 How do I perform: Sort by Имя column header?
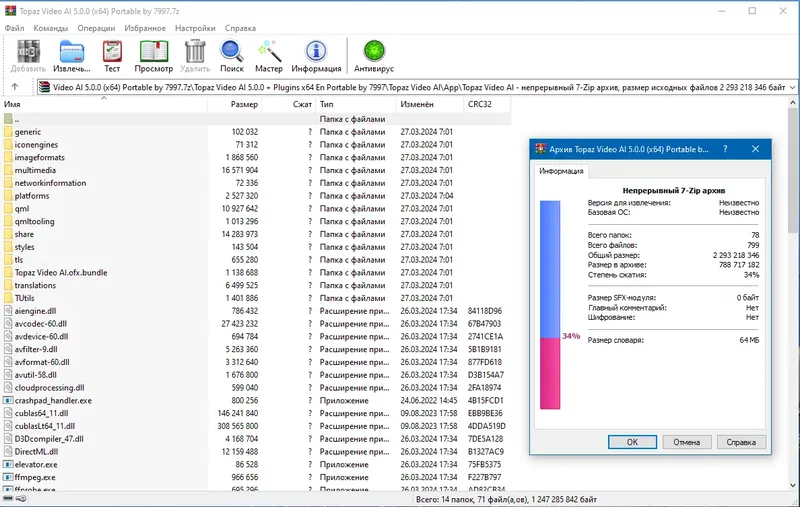tap(104, 104)
